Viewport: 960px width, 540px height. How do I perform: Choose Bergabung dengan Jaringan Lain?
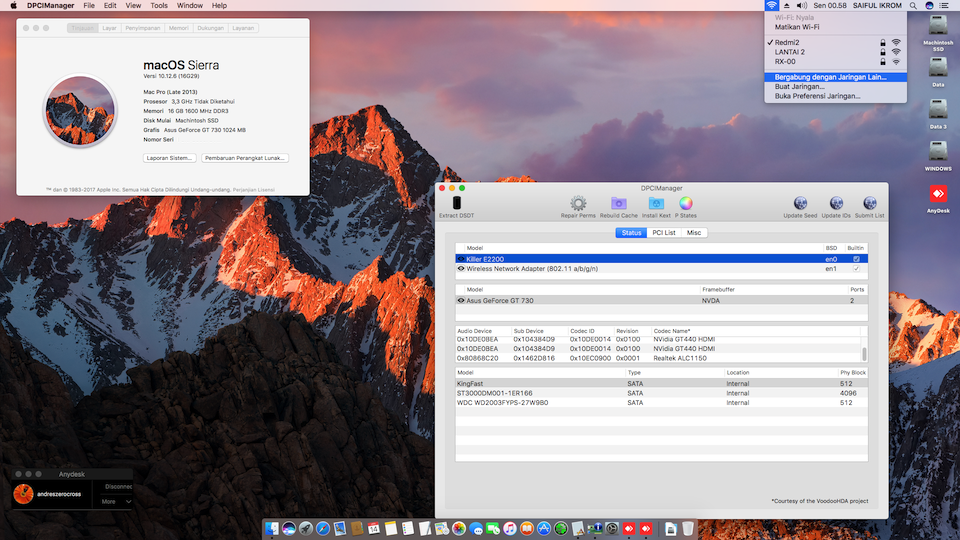pyautogui.click(x=835, y=77)
